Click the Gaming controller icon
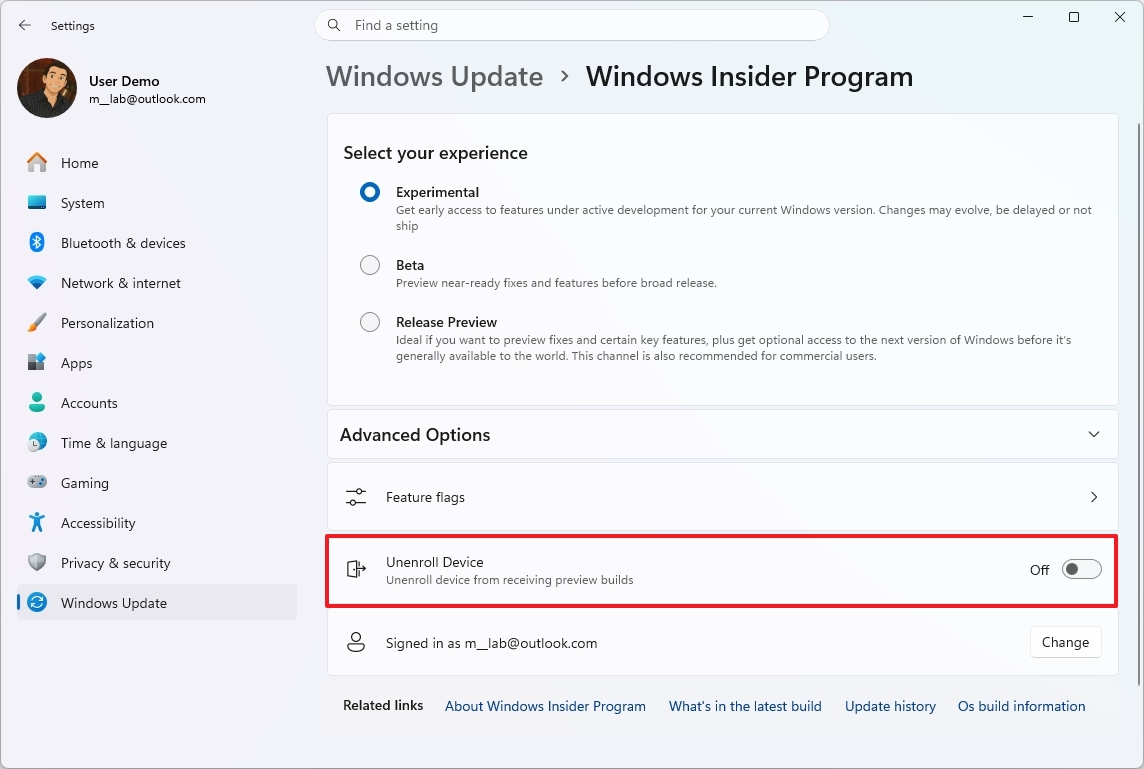 coord(37,482)
